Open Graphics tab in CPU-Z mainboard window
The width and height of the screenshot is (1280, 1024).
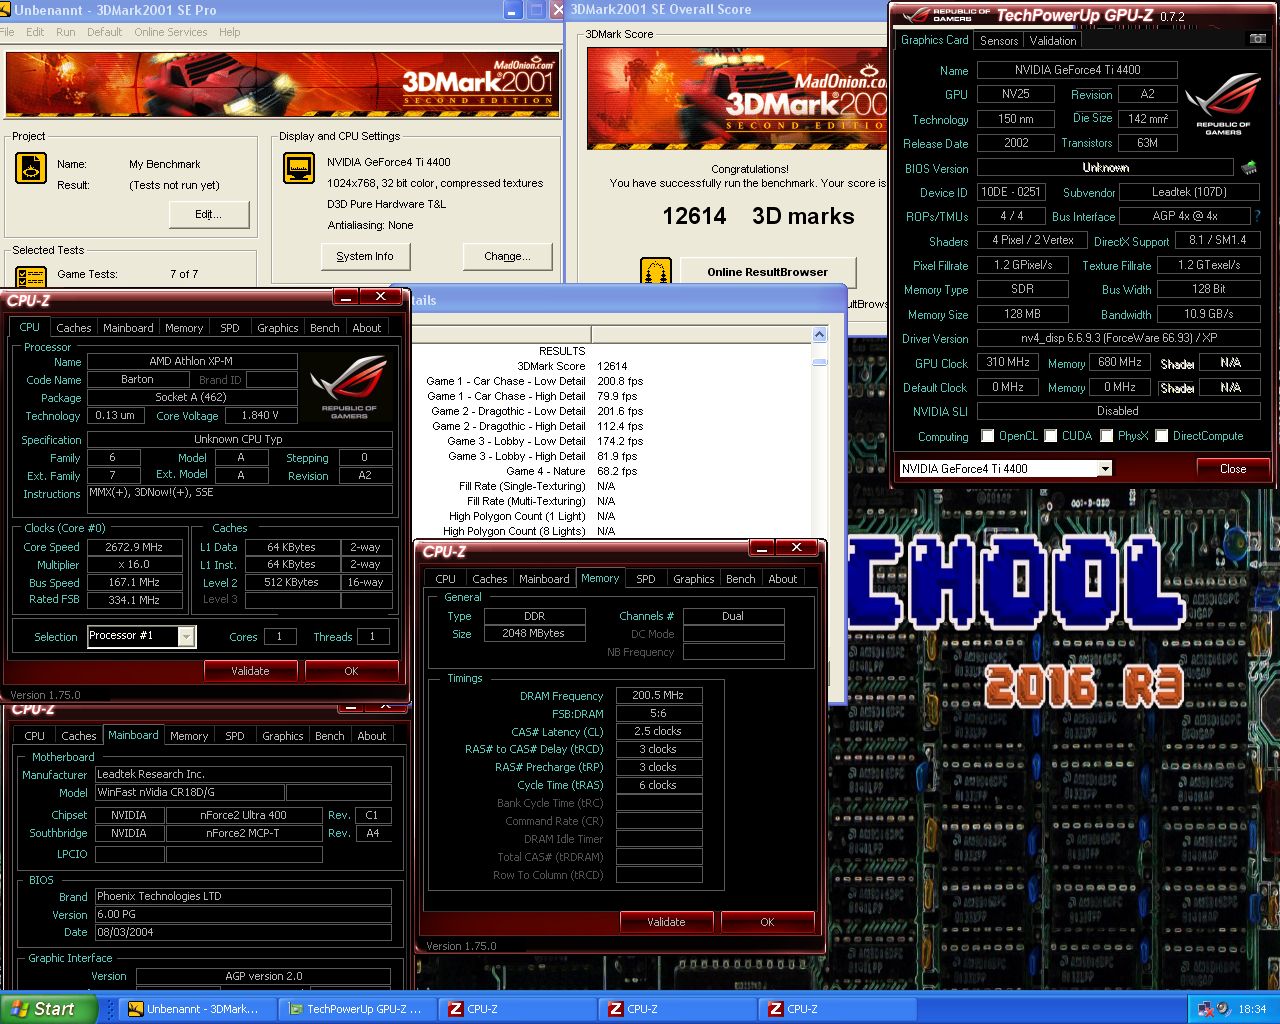(x=283, y=736)
